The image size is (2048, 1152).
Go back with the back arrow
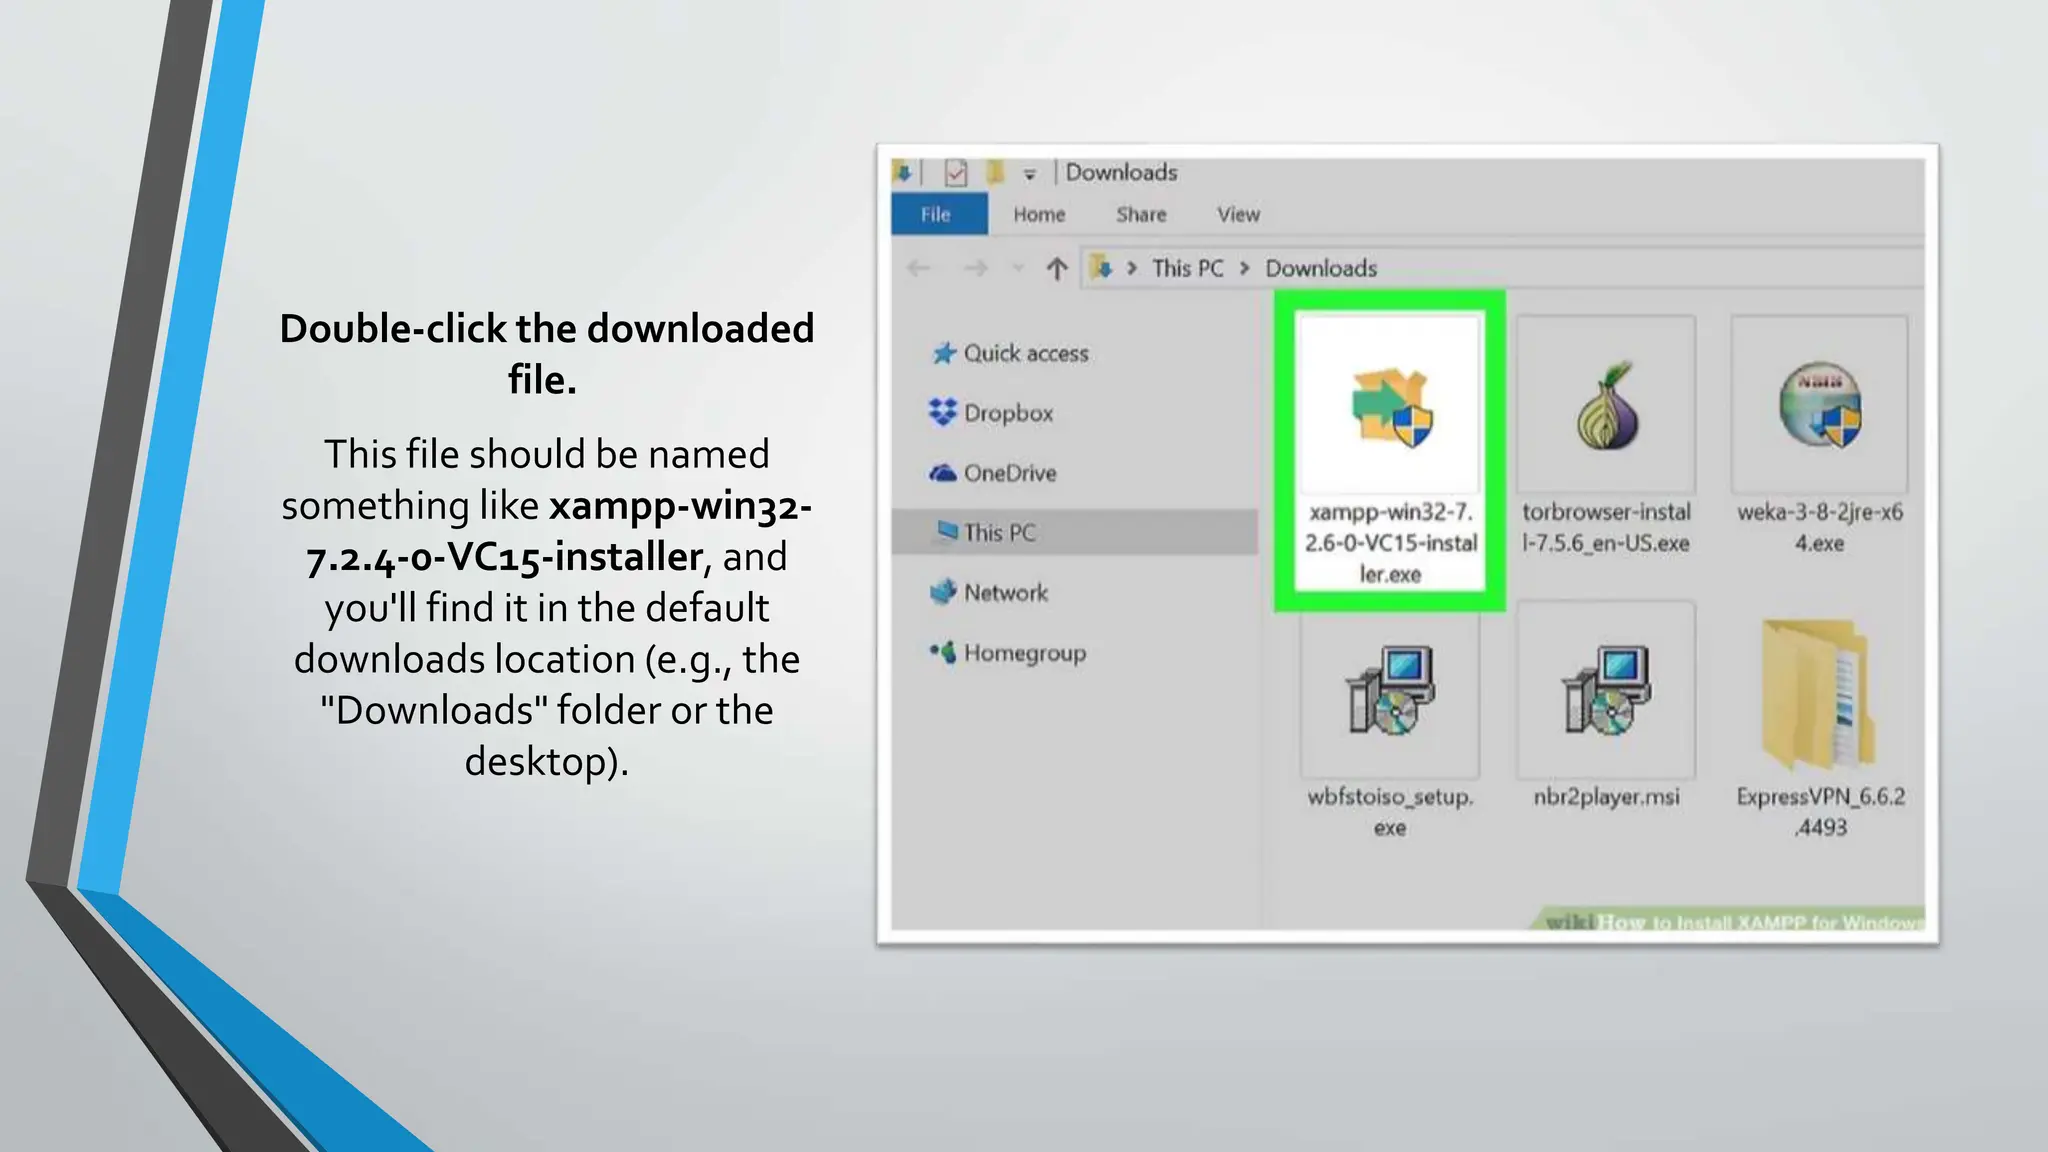click(x=918, y=268)
